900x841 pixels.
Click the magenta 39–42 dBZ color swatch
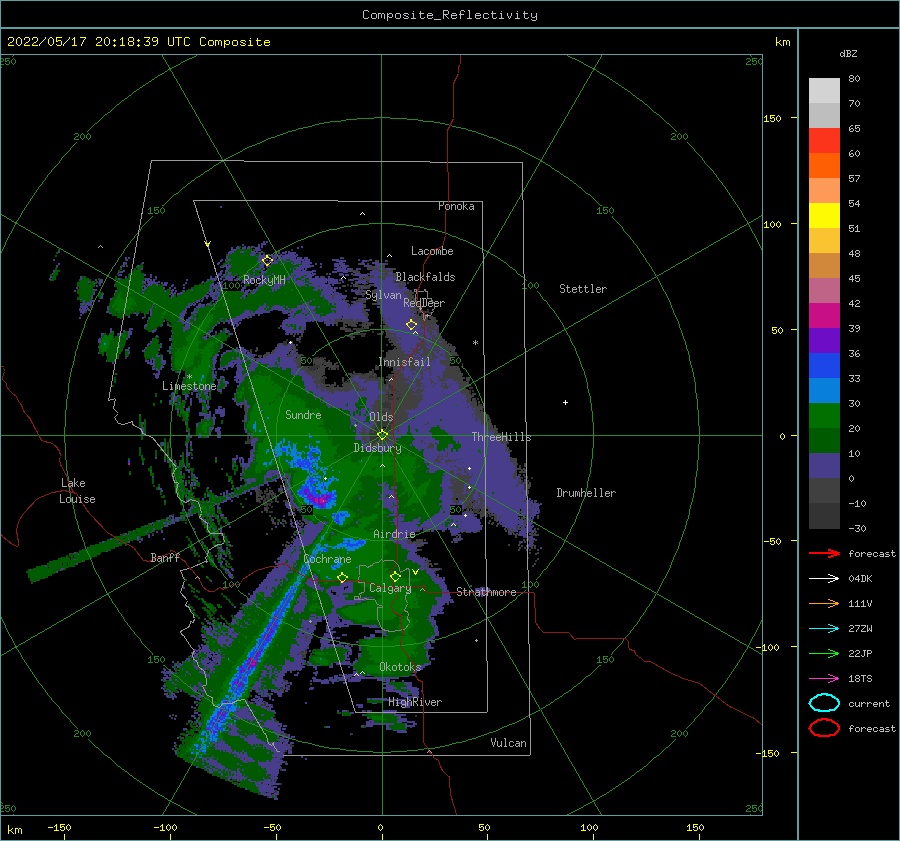[824, 316]
